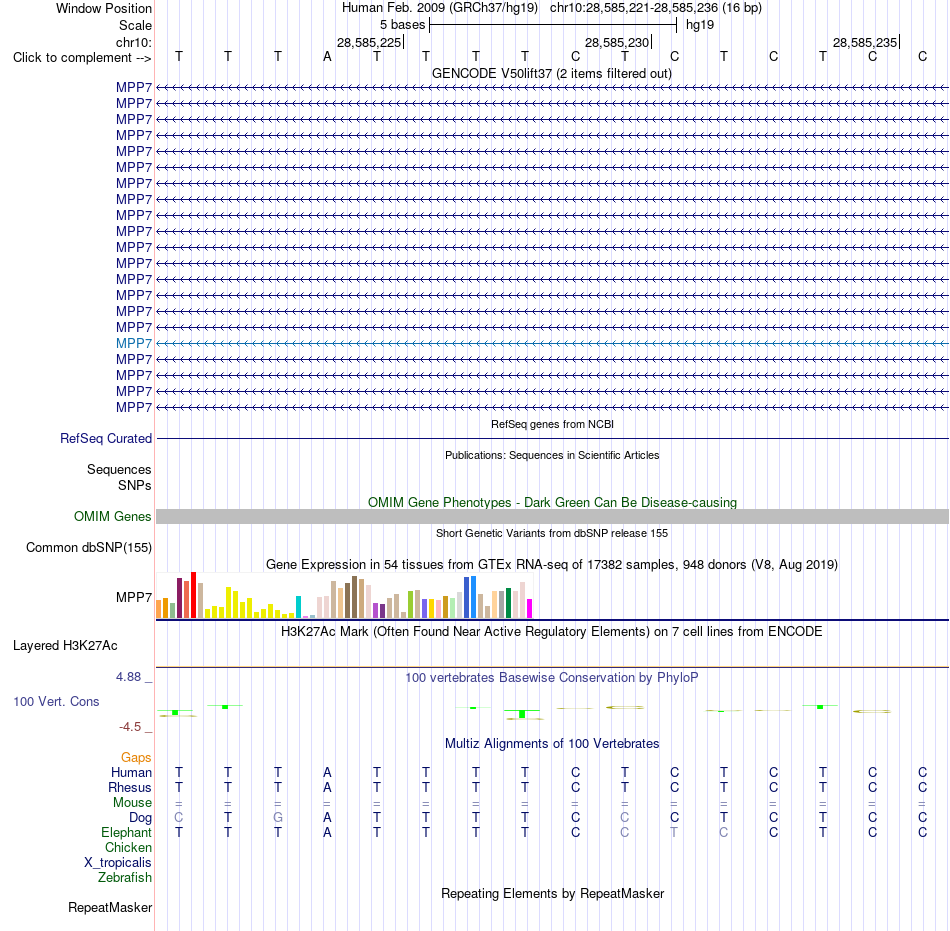Click the 4.88 upper conservation value
Screen dimensions: 950x931
pyautogui.click(x=128, y=677)
